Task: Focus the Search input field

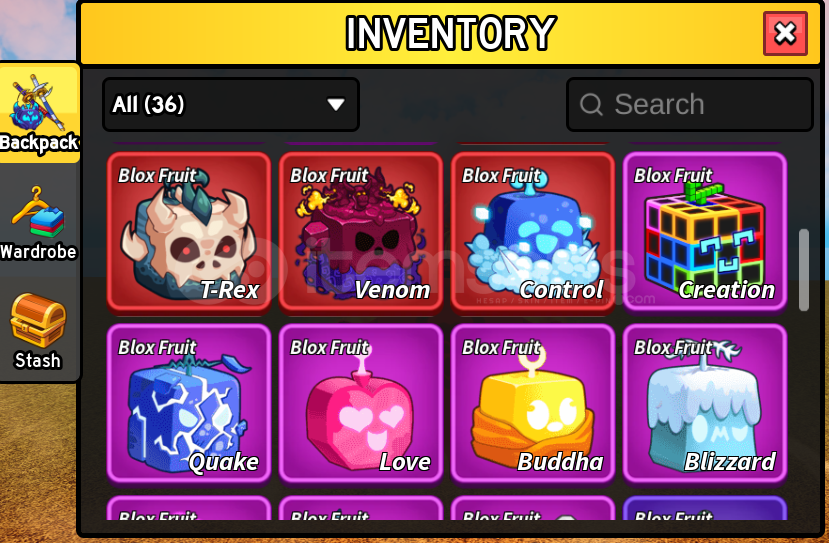Action: tap(689, 104)
